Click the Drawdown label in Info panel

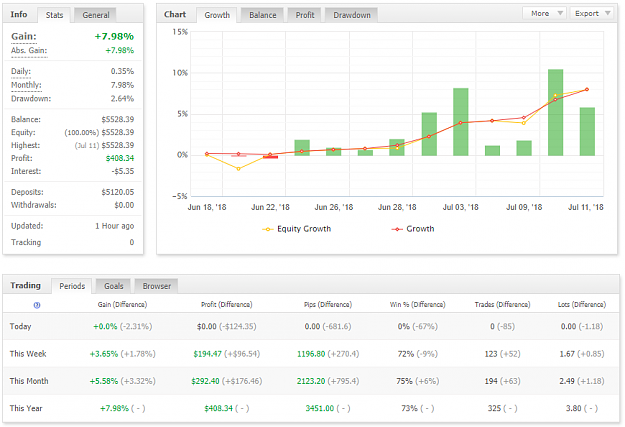31,98
